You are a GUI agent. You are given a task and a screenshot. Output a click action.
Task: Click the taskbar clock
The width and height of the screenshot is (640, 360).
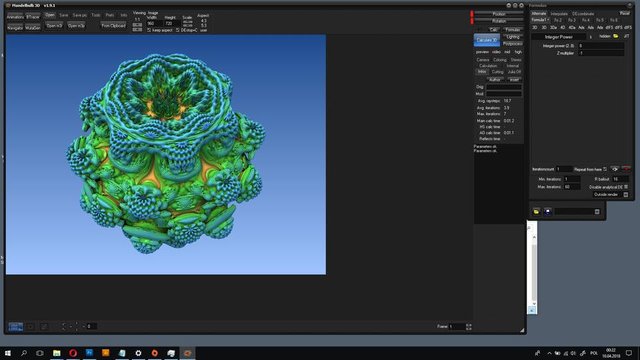coord(611,353)
